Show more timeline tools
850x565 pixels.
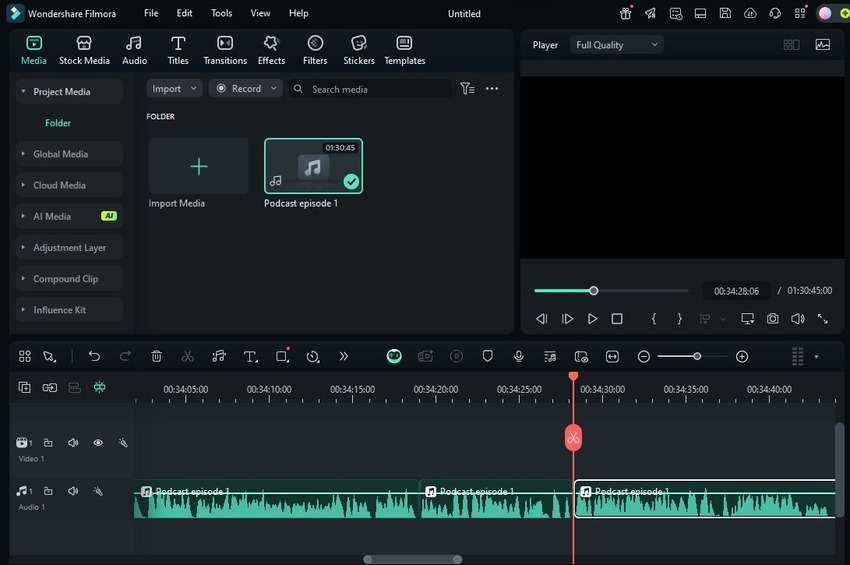point(343,356)
